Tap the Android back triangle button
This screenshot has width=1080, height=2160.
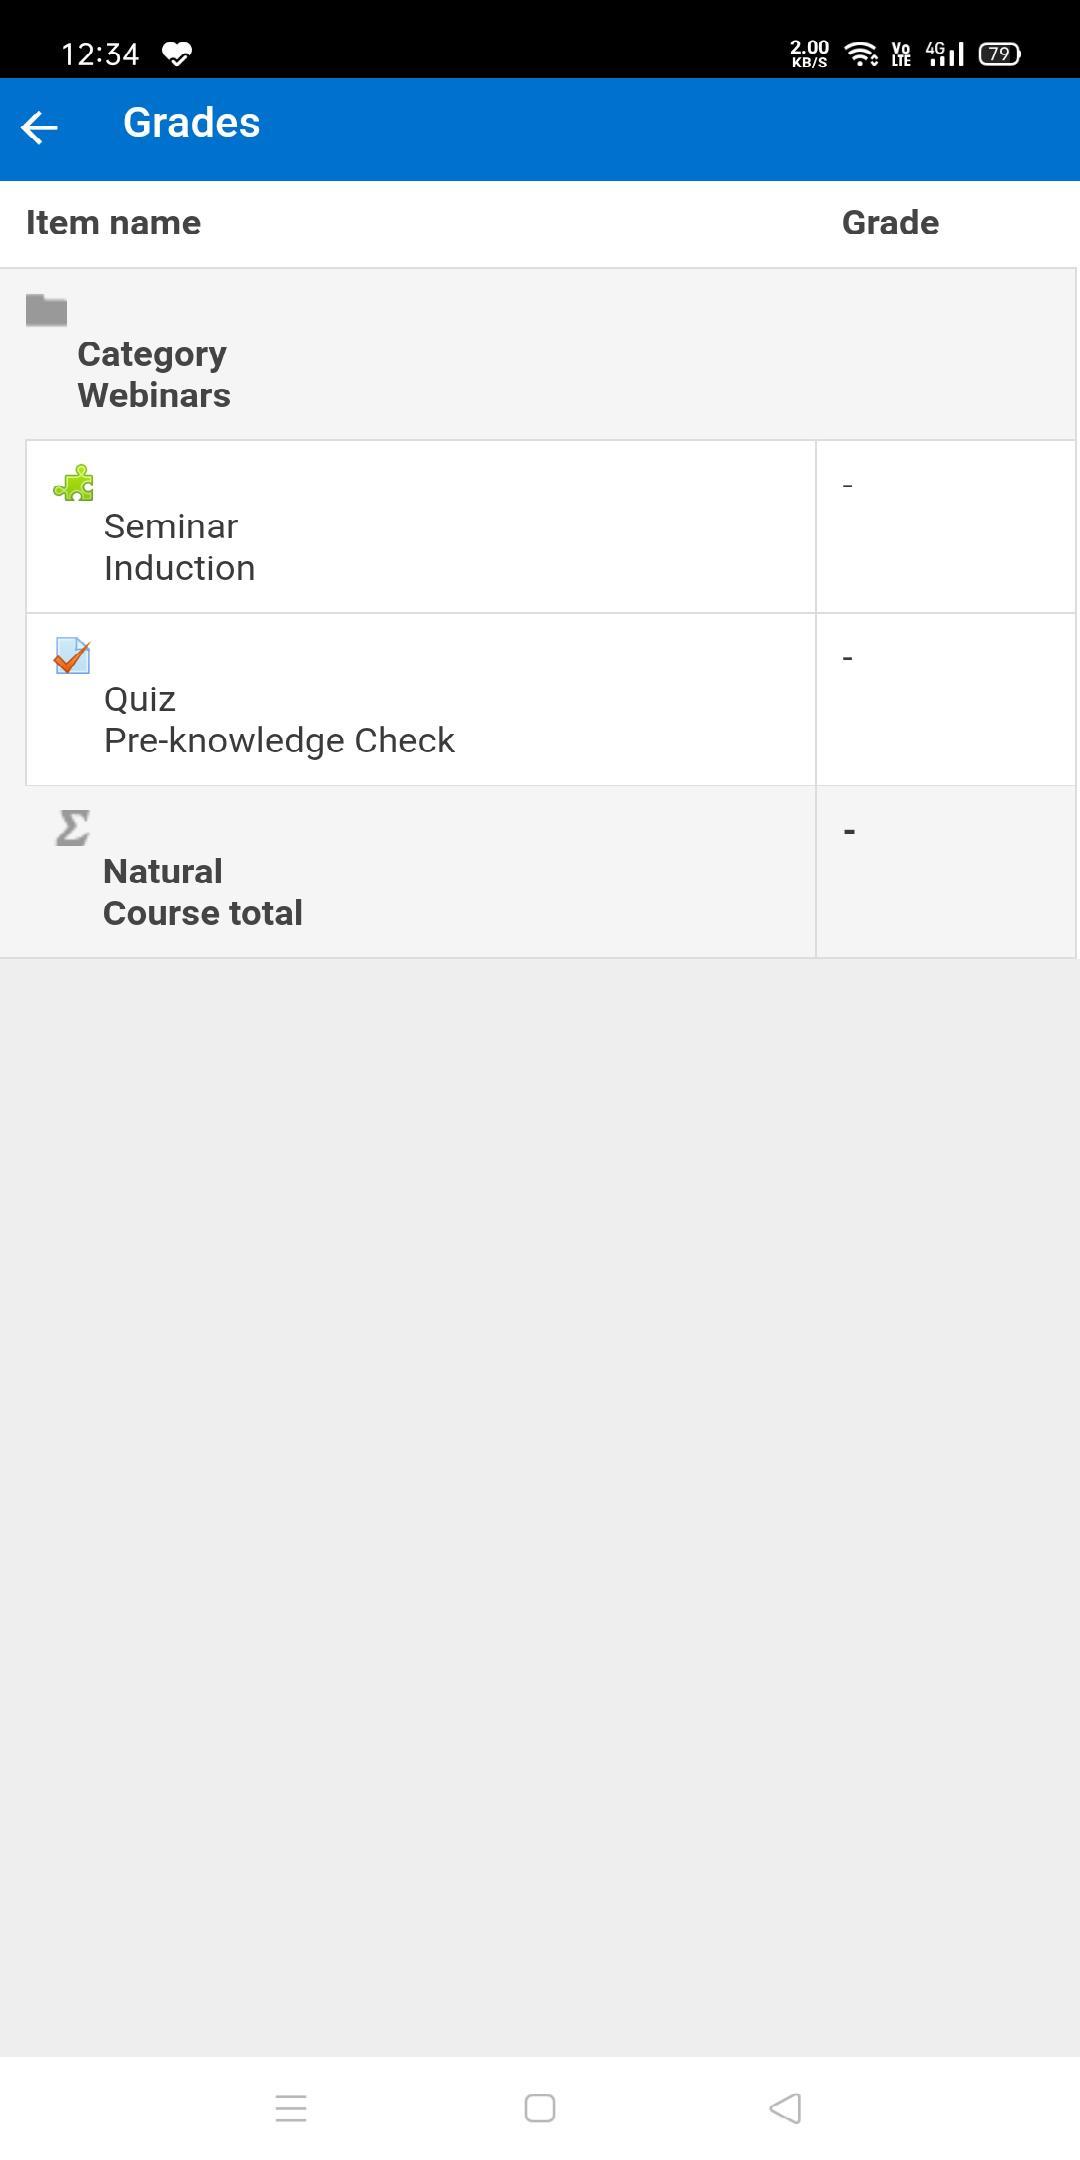click(x=785, y=2108)
